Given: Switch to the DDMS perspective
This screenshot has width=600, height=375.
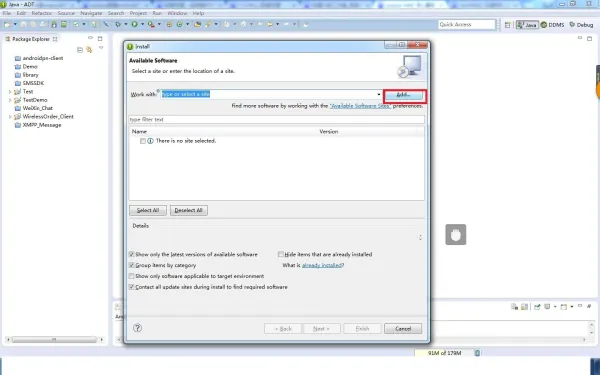Looking at the screenshot, I should (552, 25).
